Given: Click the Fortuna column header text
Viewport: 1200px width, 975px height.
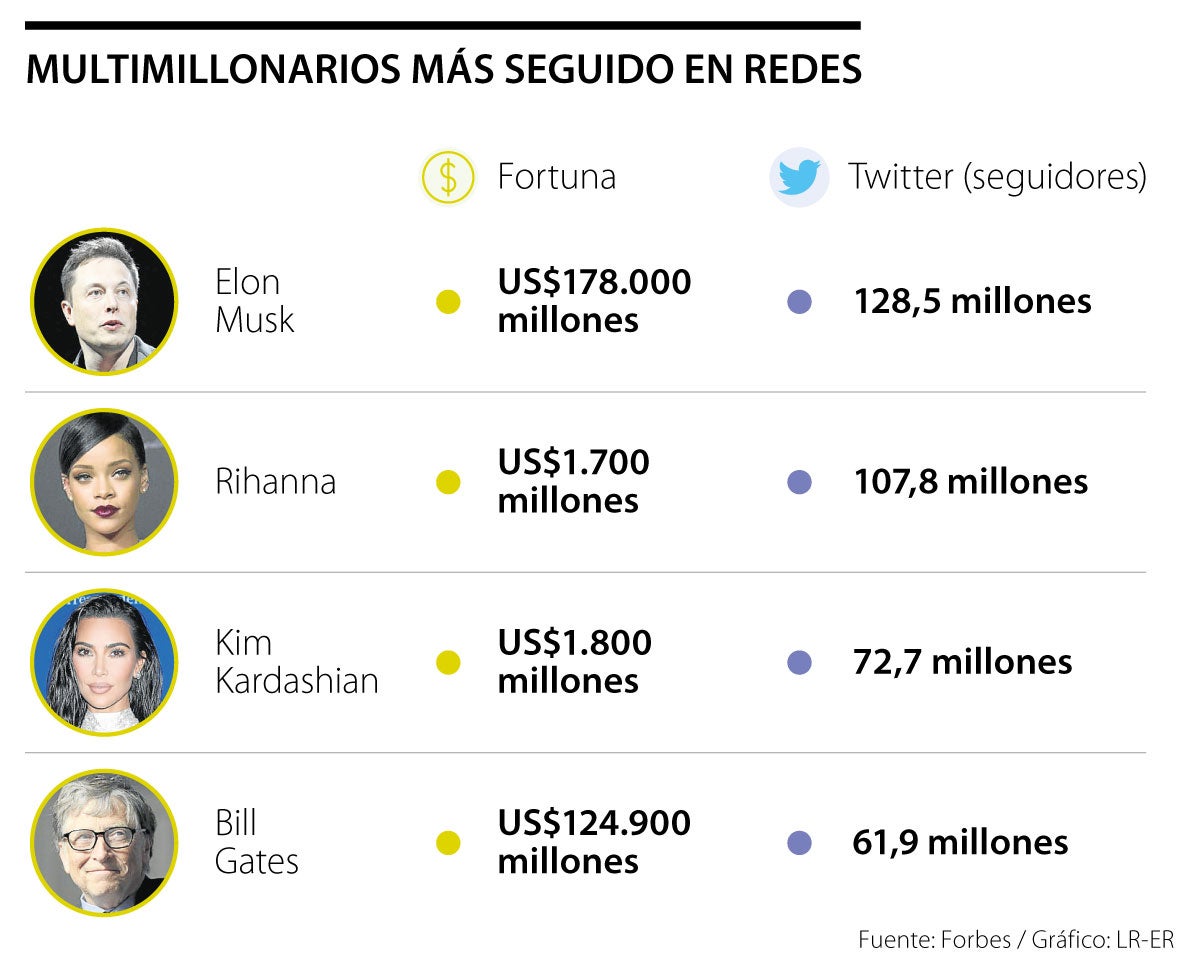Looking at the screenshot, I should (556, 177).
